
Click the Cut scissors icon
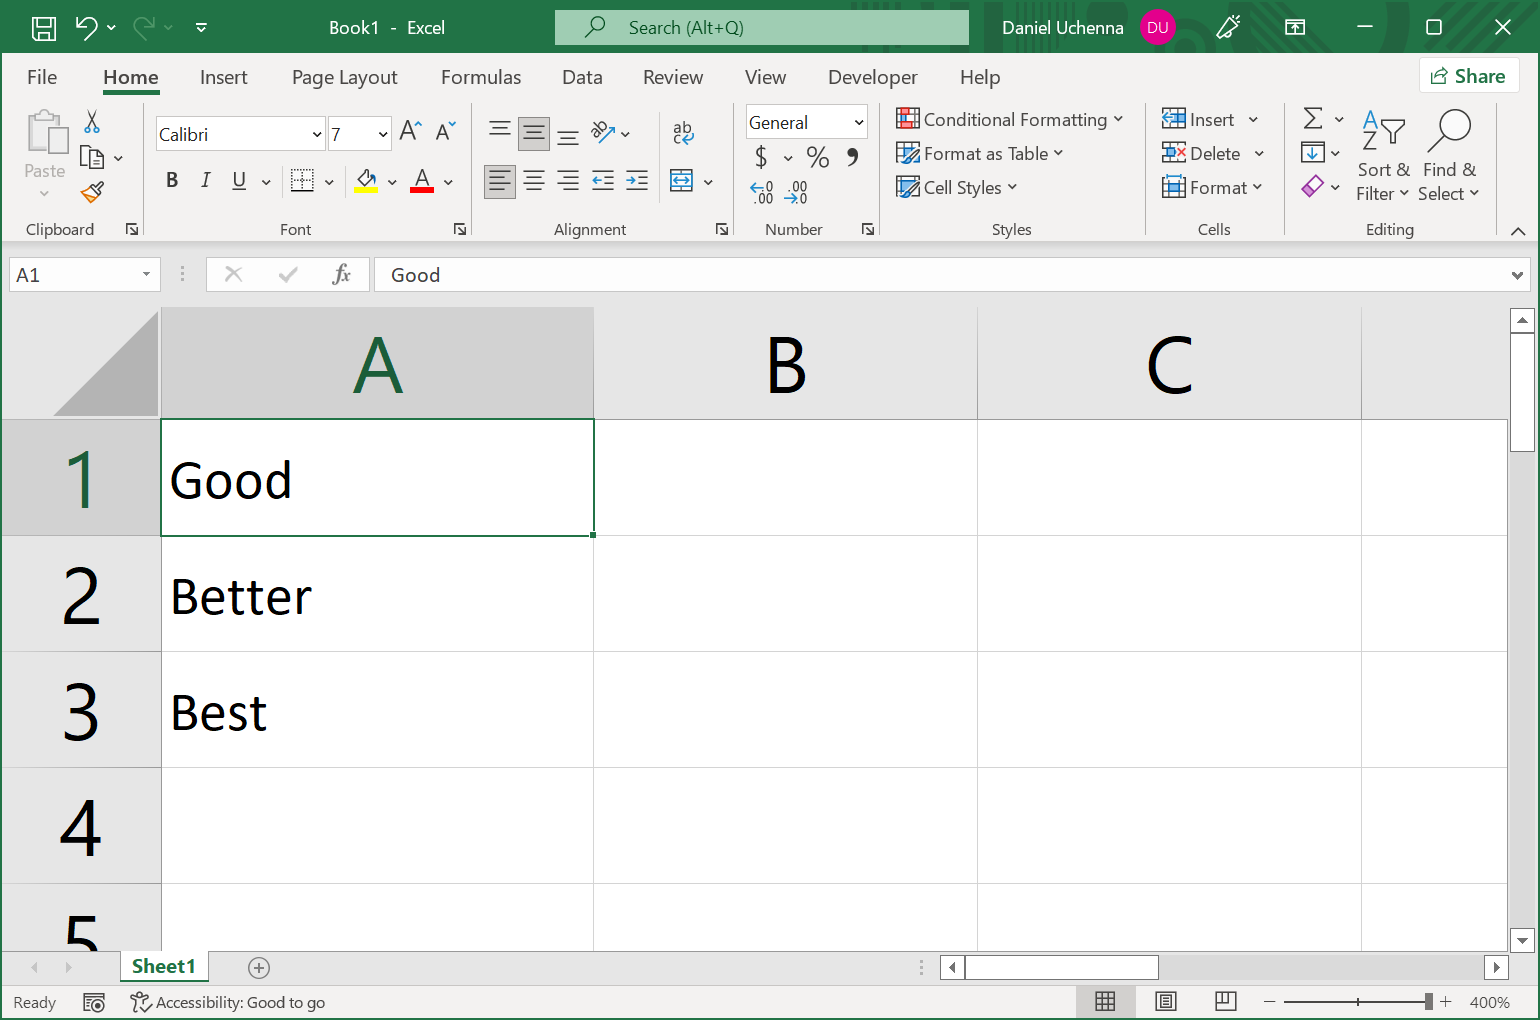point(92,122)
